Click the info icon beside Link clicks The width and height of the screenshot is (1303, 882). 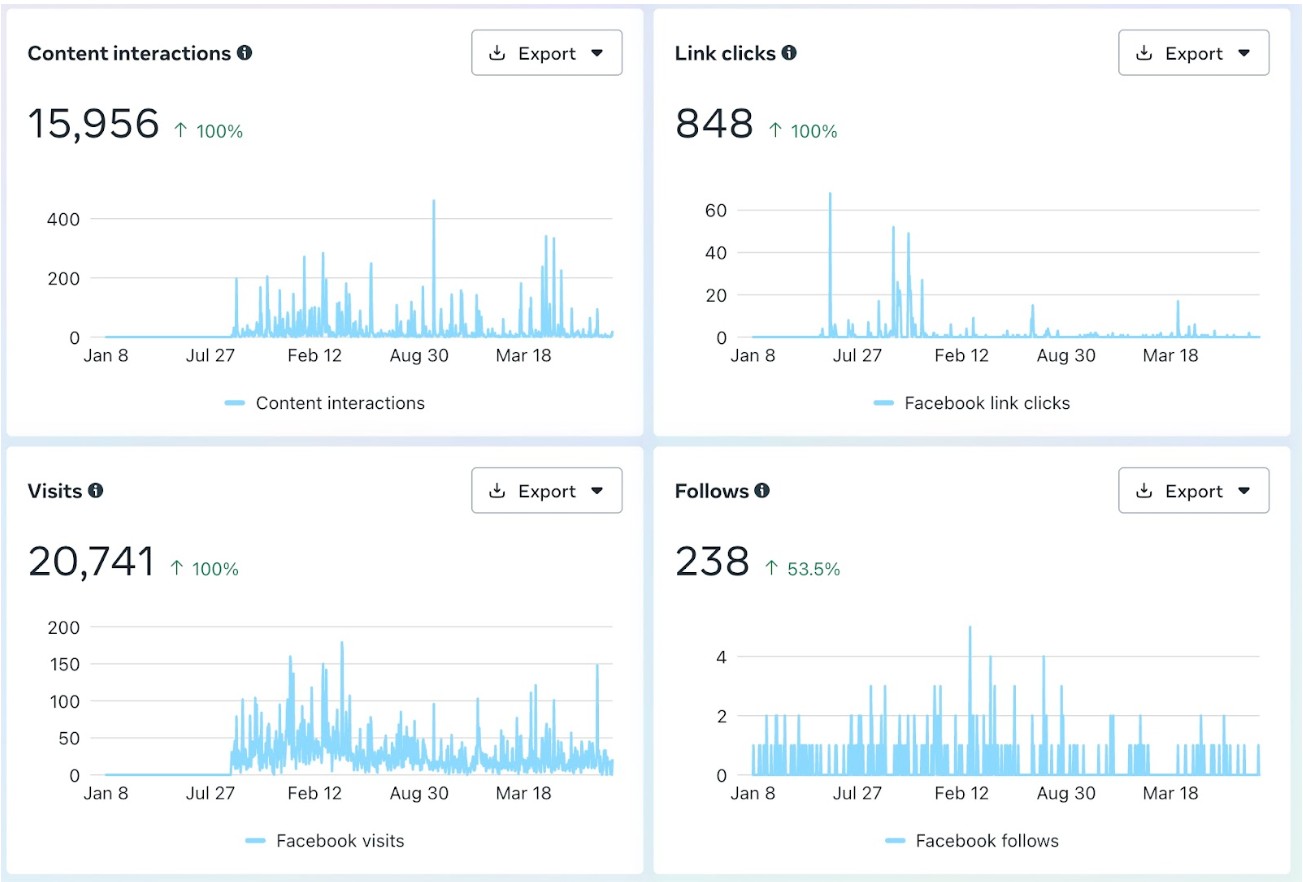coord(789,53)
